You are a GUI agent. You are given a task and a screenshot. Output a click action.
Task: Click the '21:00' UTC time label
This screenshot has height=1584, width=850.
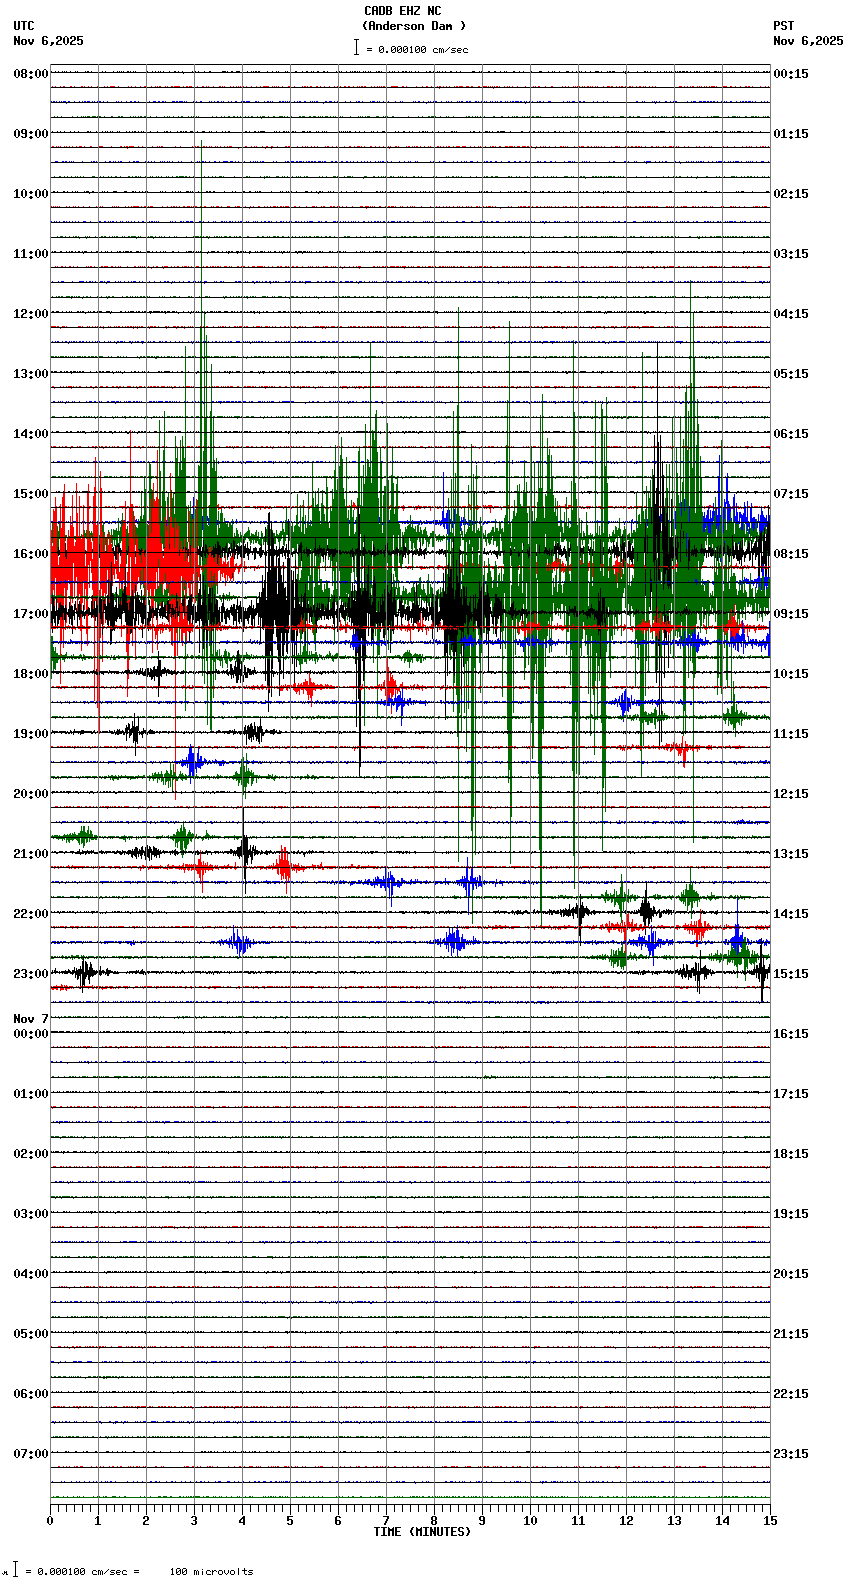(x=31, y=854)
